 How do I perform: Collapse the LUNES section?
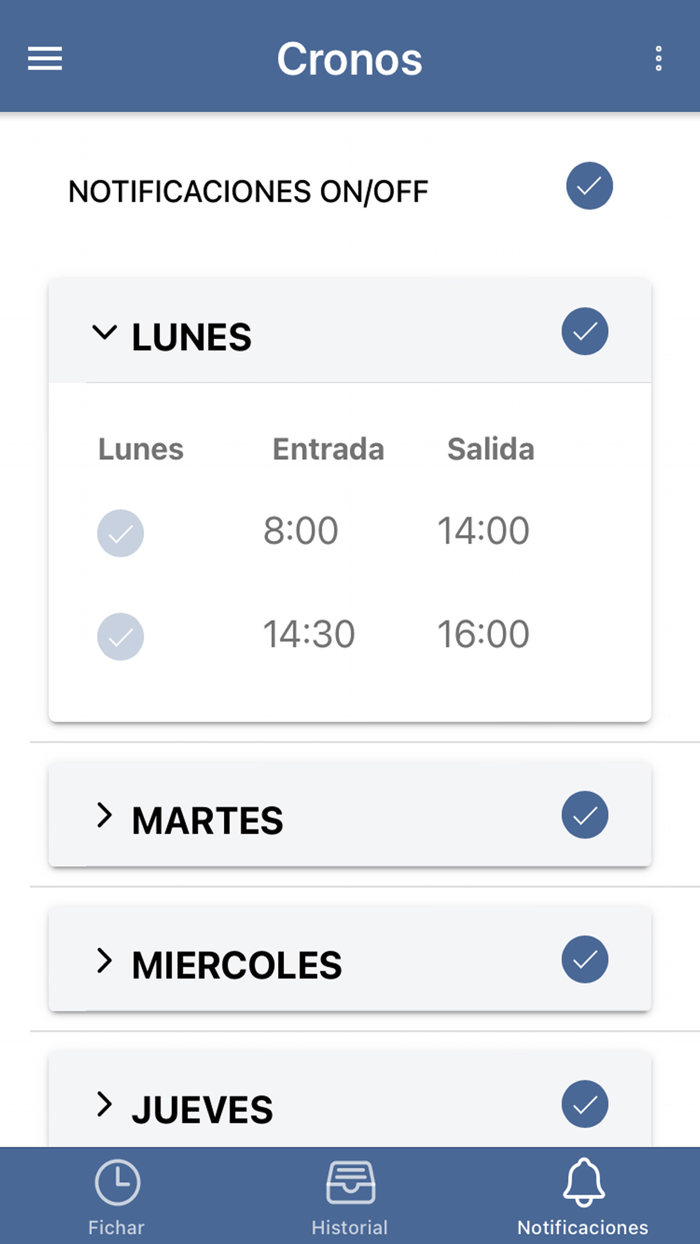click(x=105, y=333)
